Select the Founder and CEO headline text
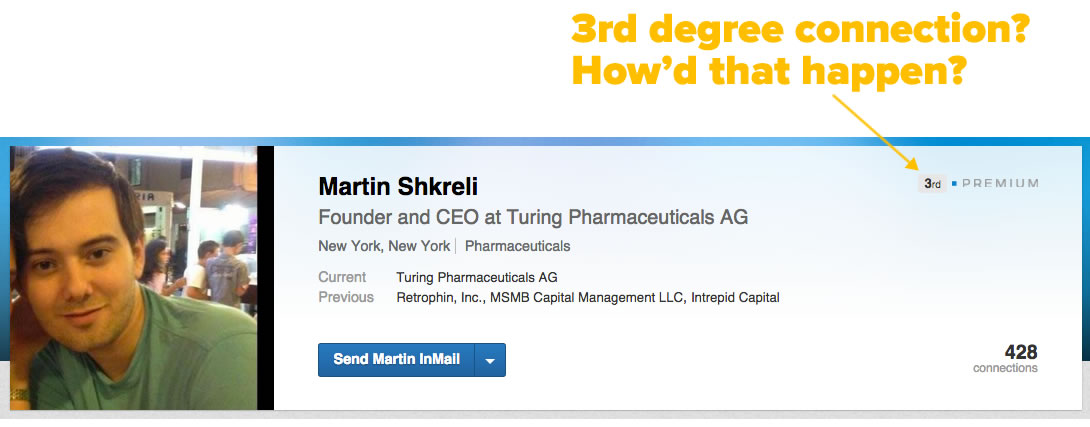The height and width of the screenshot is (427, 1090). (x=533, y=217)
